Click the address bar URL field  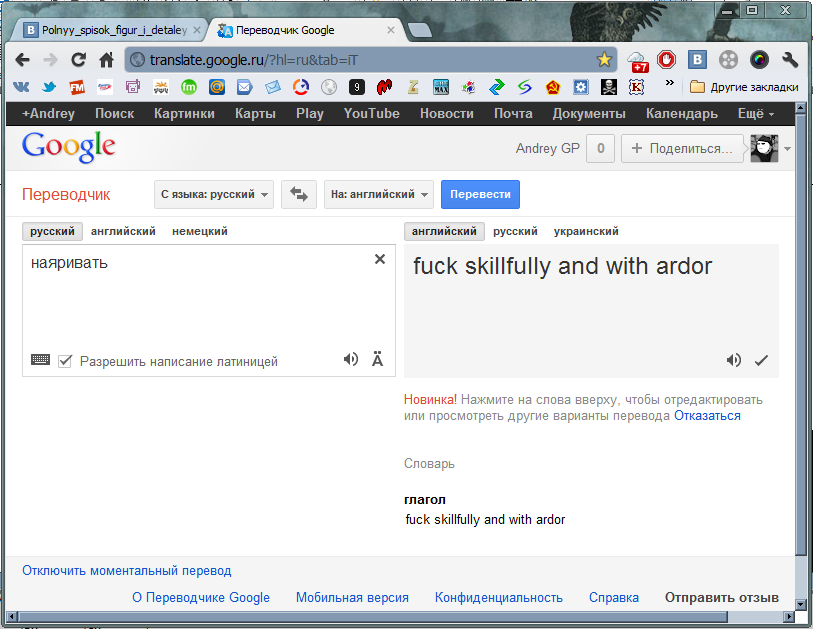371,60
